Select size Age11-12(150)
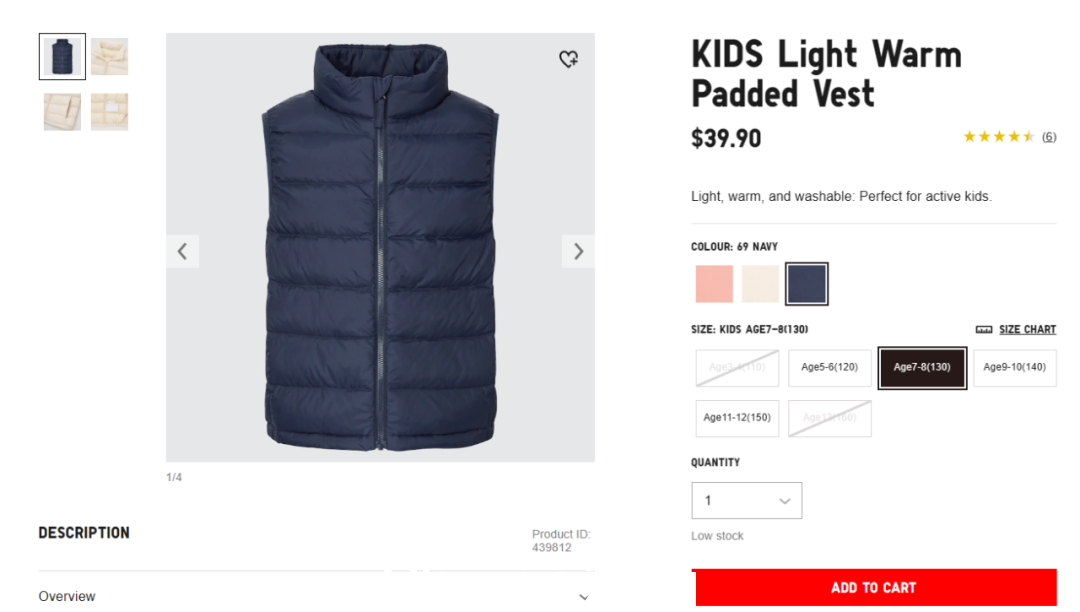The image size is (1080, 612). click(737, 418)
